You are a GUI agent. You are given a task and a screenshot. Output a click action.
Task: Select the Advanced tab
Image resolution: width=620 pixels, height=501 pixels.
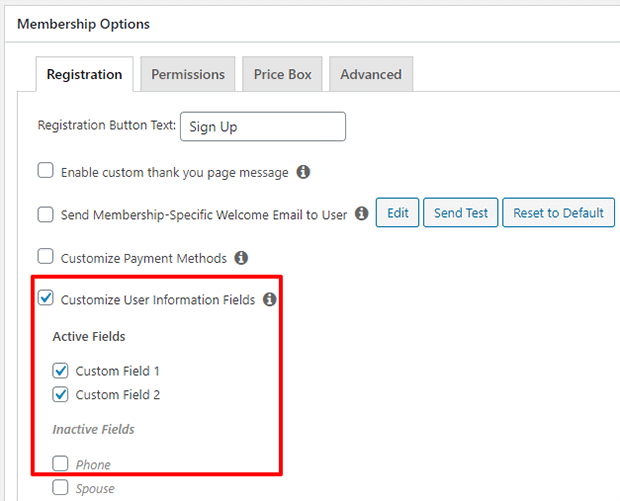pyautogui.click(x=371, y=74)
